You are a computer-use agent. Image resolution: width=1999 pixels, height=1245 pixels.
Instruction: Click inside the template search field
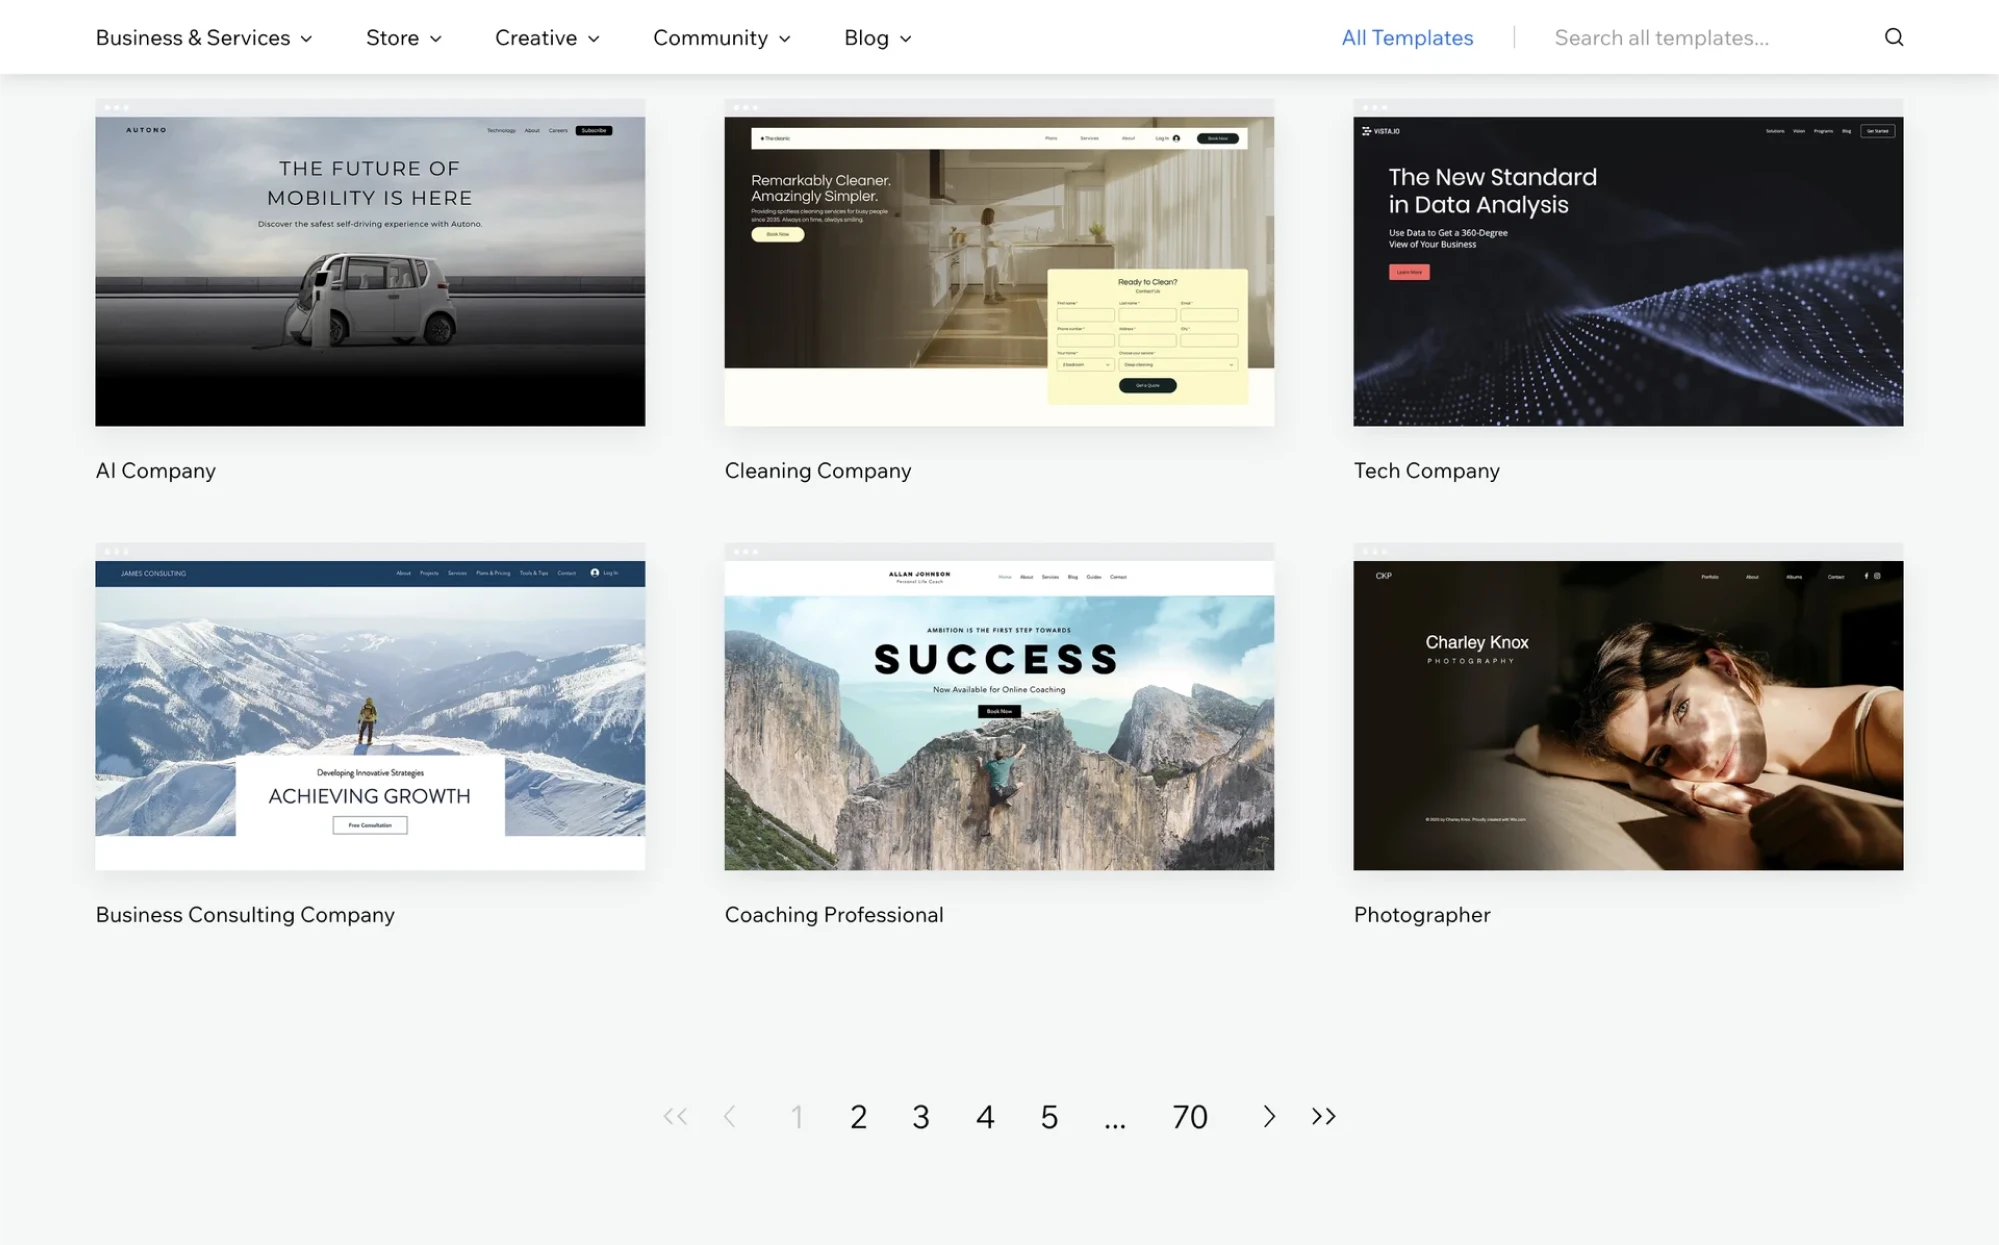[1660, 37]
